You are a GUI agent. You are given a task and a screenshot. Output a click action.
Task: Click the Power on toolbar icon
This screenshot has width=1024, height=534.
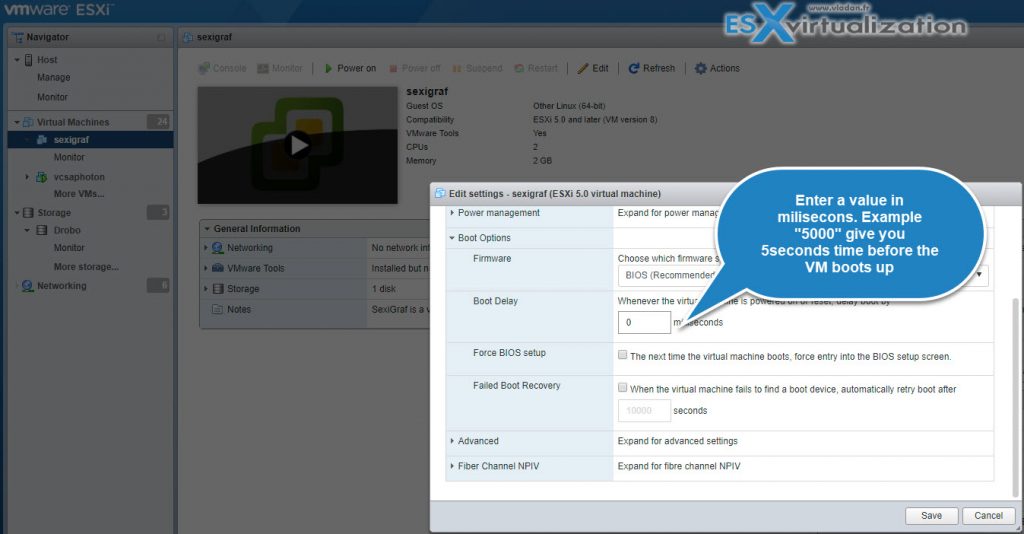coord(328,69)
